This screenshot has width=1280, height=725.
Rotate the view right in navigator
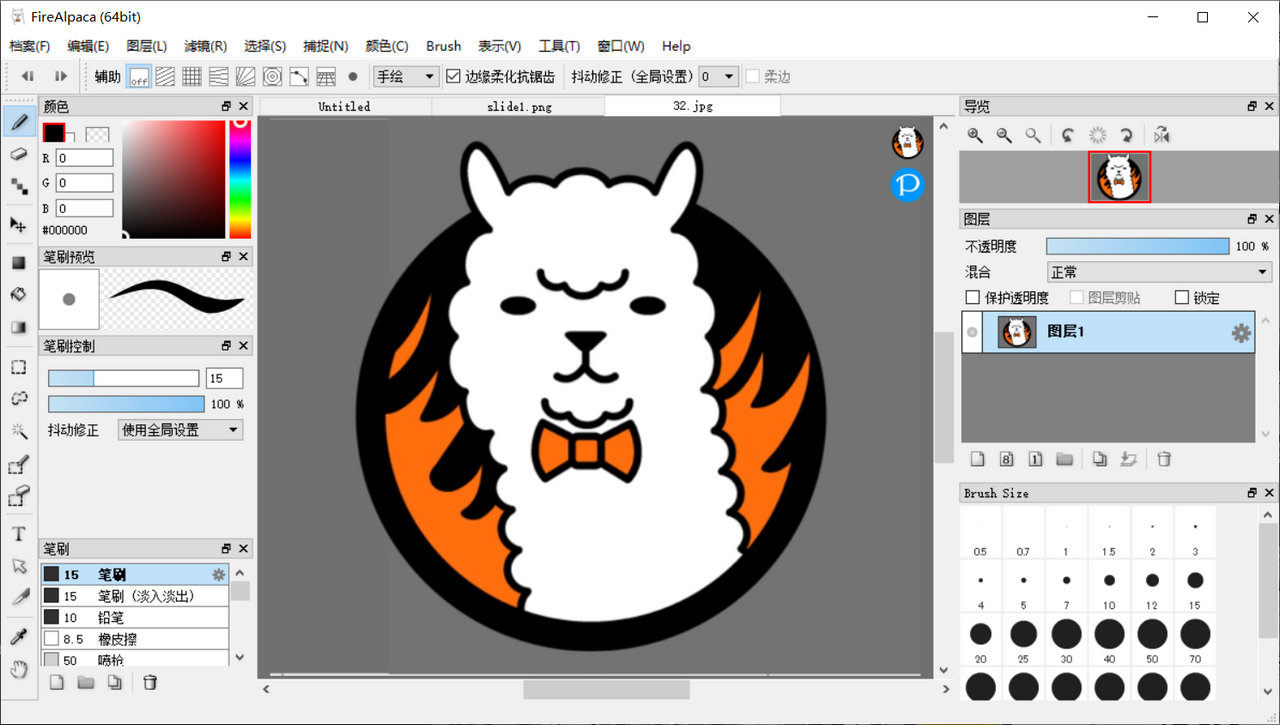1127,135
